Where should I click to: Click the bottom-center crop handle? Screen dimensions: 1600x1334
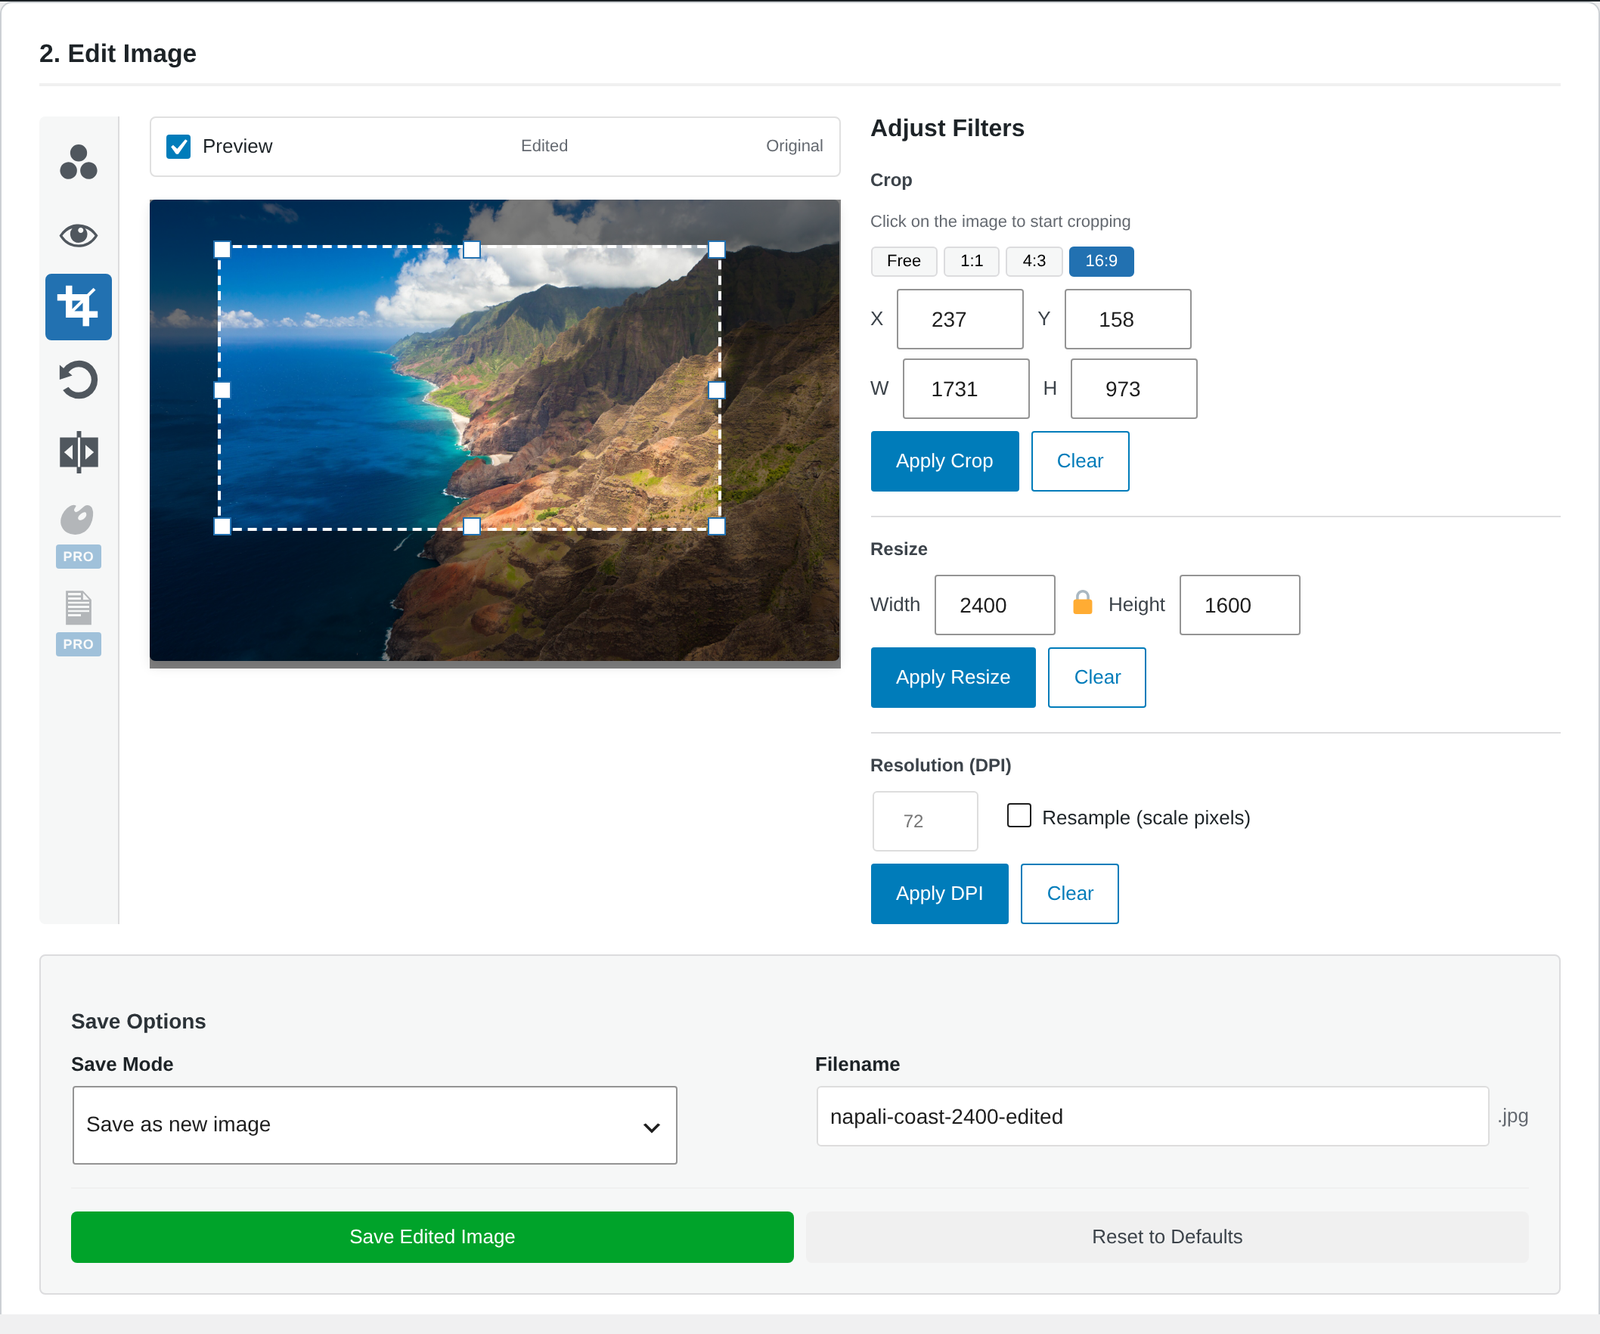(472, 526)
